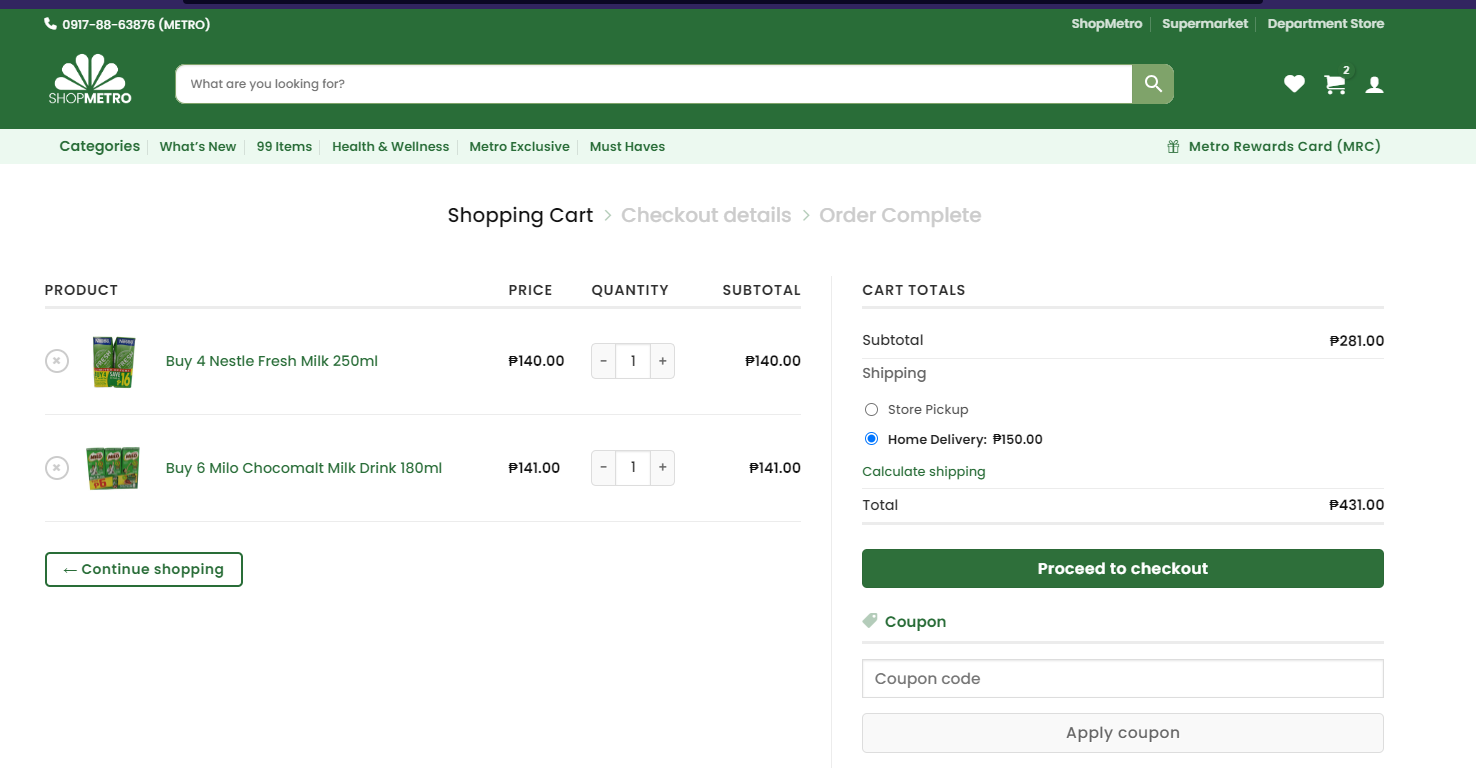This screenshot has height=784, width=1476.
Task: Select Store Pickup shipping option
Action: coord(871,409)
